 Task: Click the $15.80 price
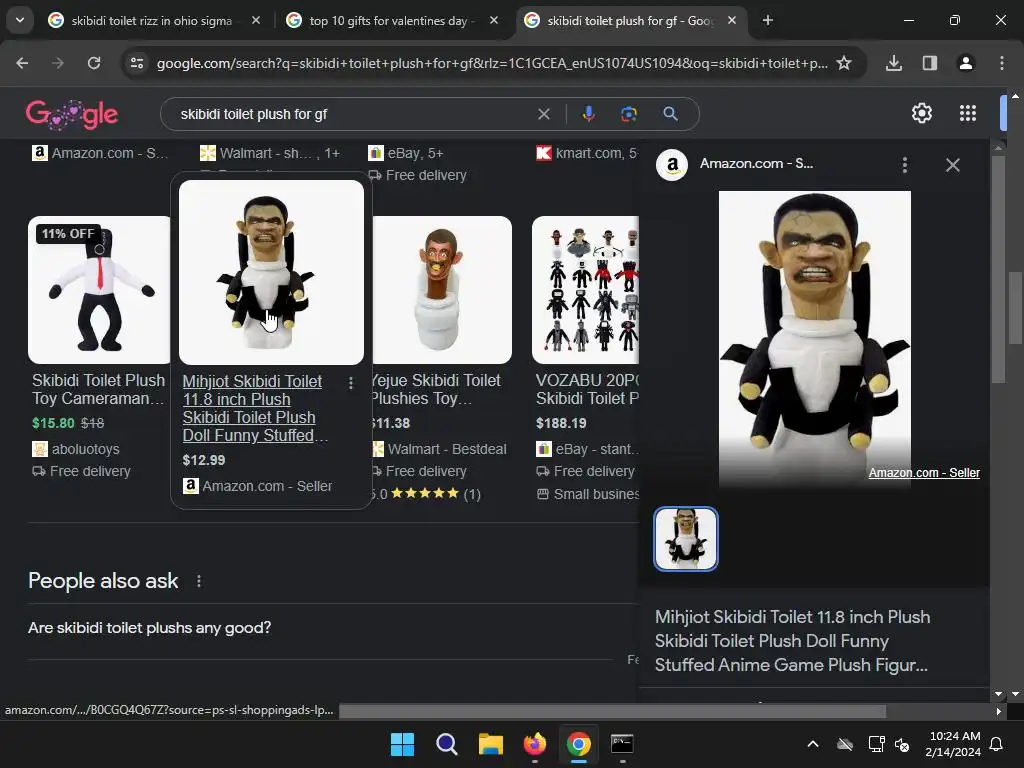53,423
